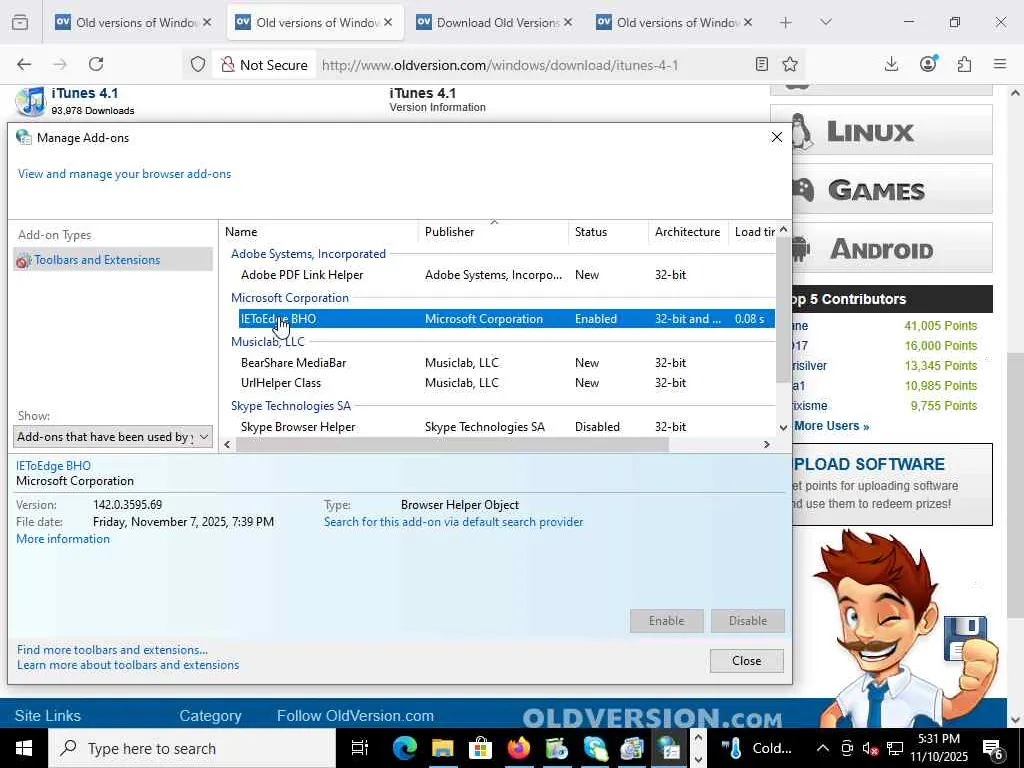Screen dimensions: 1024x768
Task: Open the extensions puzzle-piece icon
Action: point(964,64)
